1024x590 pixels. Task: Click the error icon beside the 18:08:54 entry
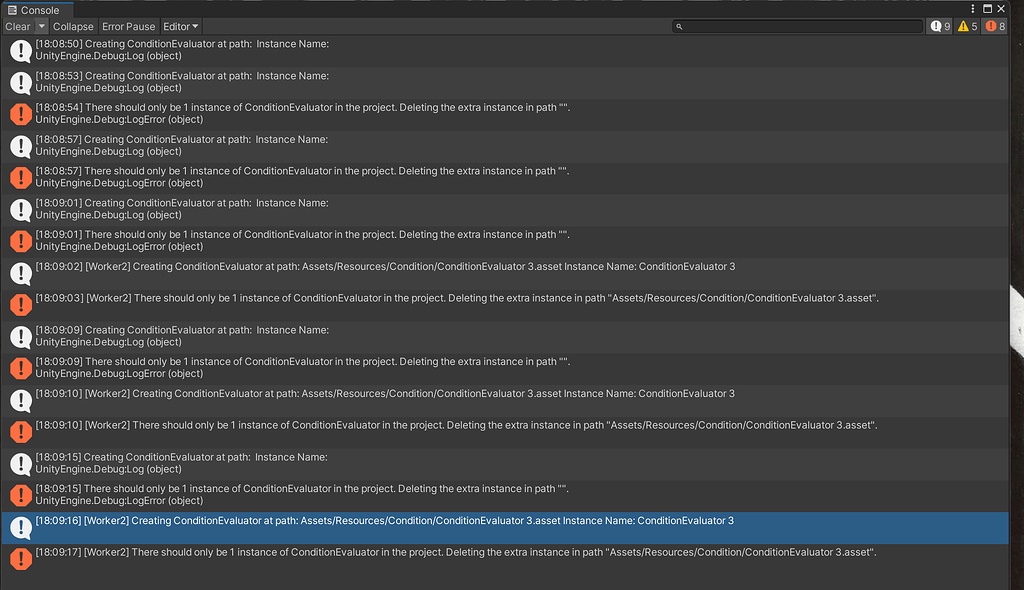click(20, 113)
